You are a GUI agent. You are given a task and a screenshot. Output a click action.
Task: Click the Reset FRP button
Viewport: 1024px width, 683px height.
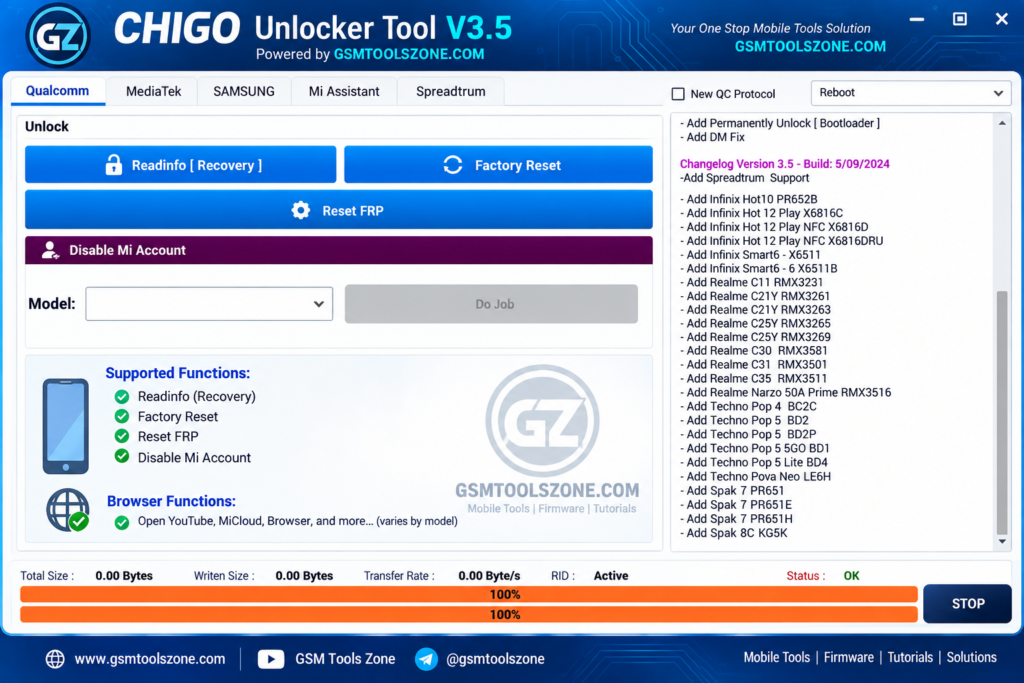(338, 210)
